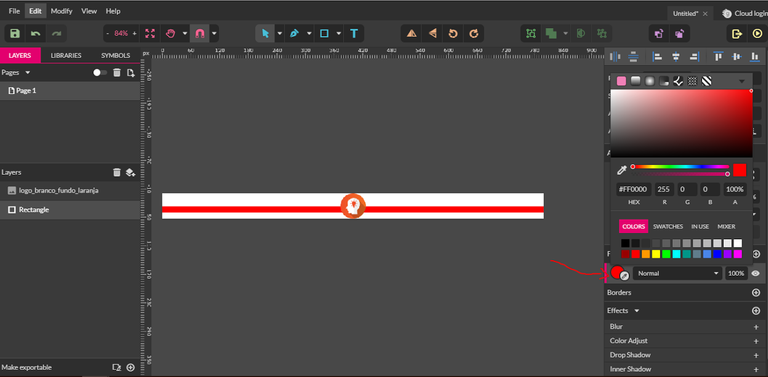
Task: Open the Pages dropdown arrow
Action: pyautogui.click(x=27, y=72)
